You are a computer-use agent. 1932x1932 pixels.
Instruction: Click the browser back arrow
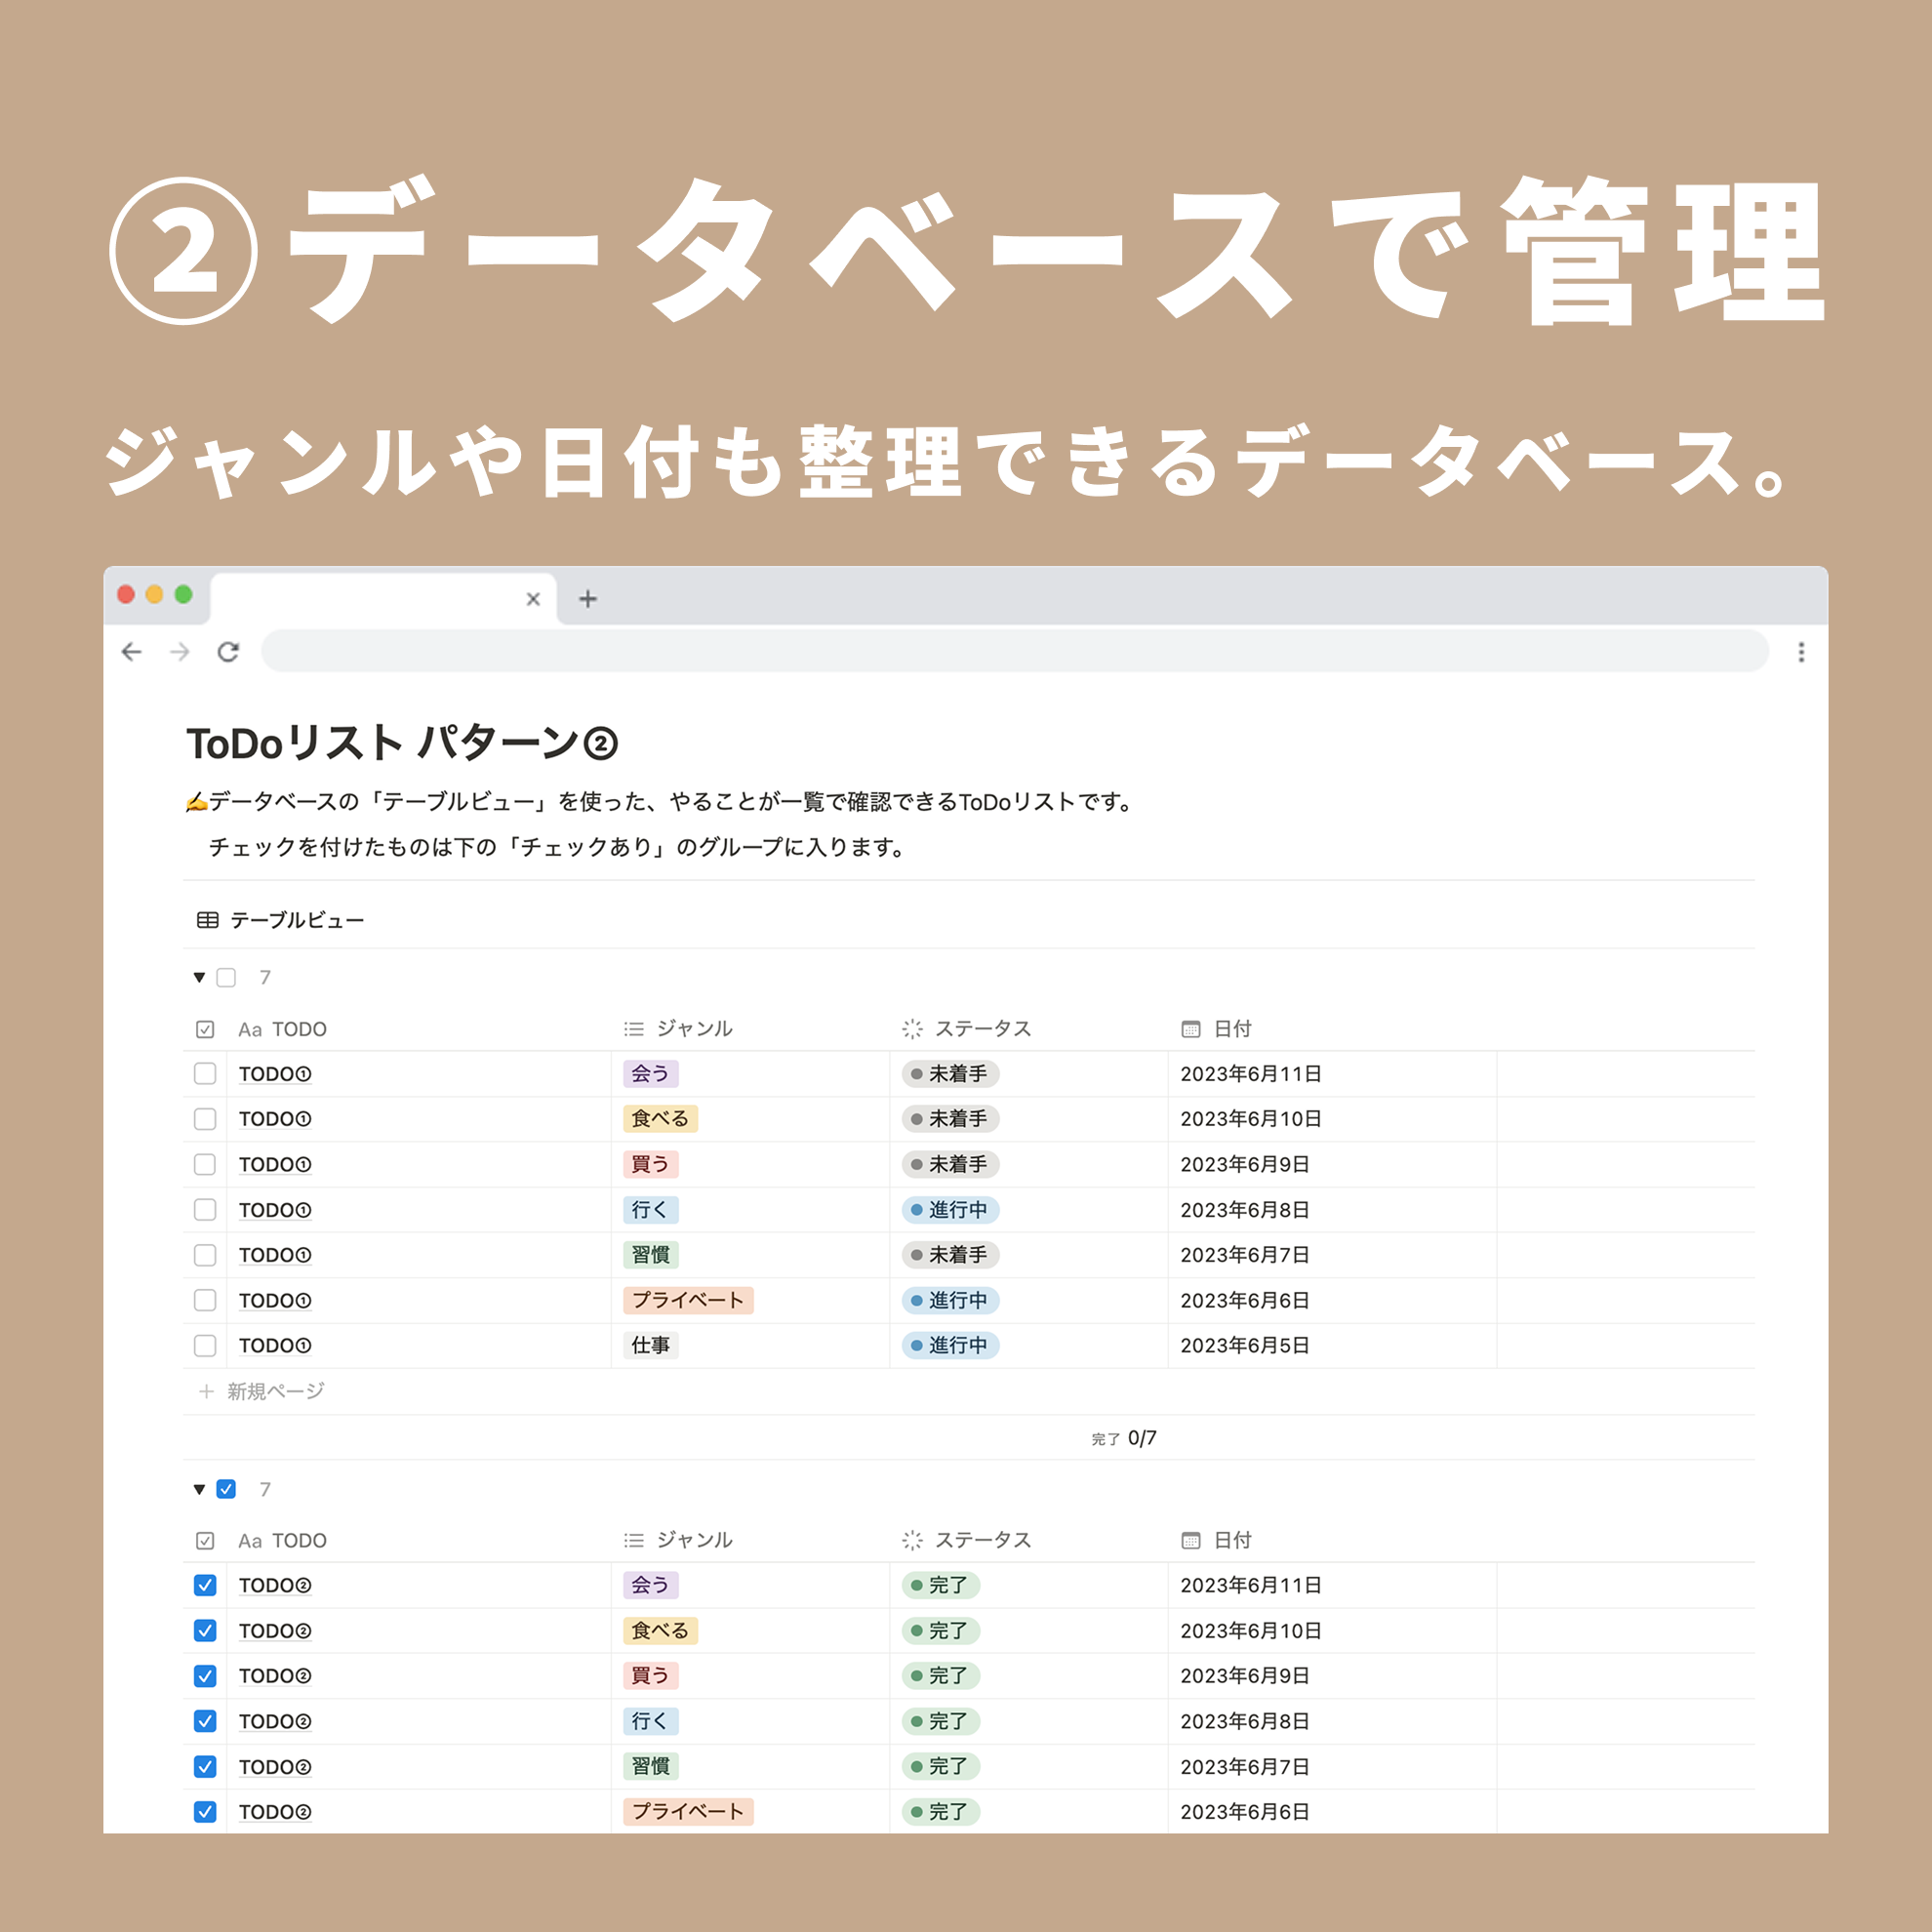click(x=131, y=652)
